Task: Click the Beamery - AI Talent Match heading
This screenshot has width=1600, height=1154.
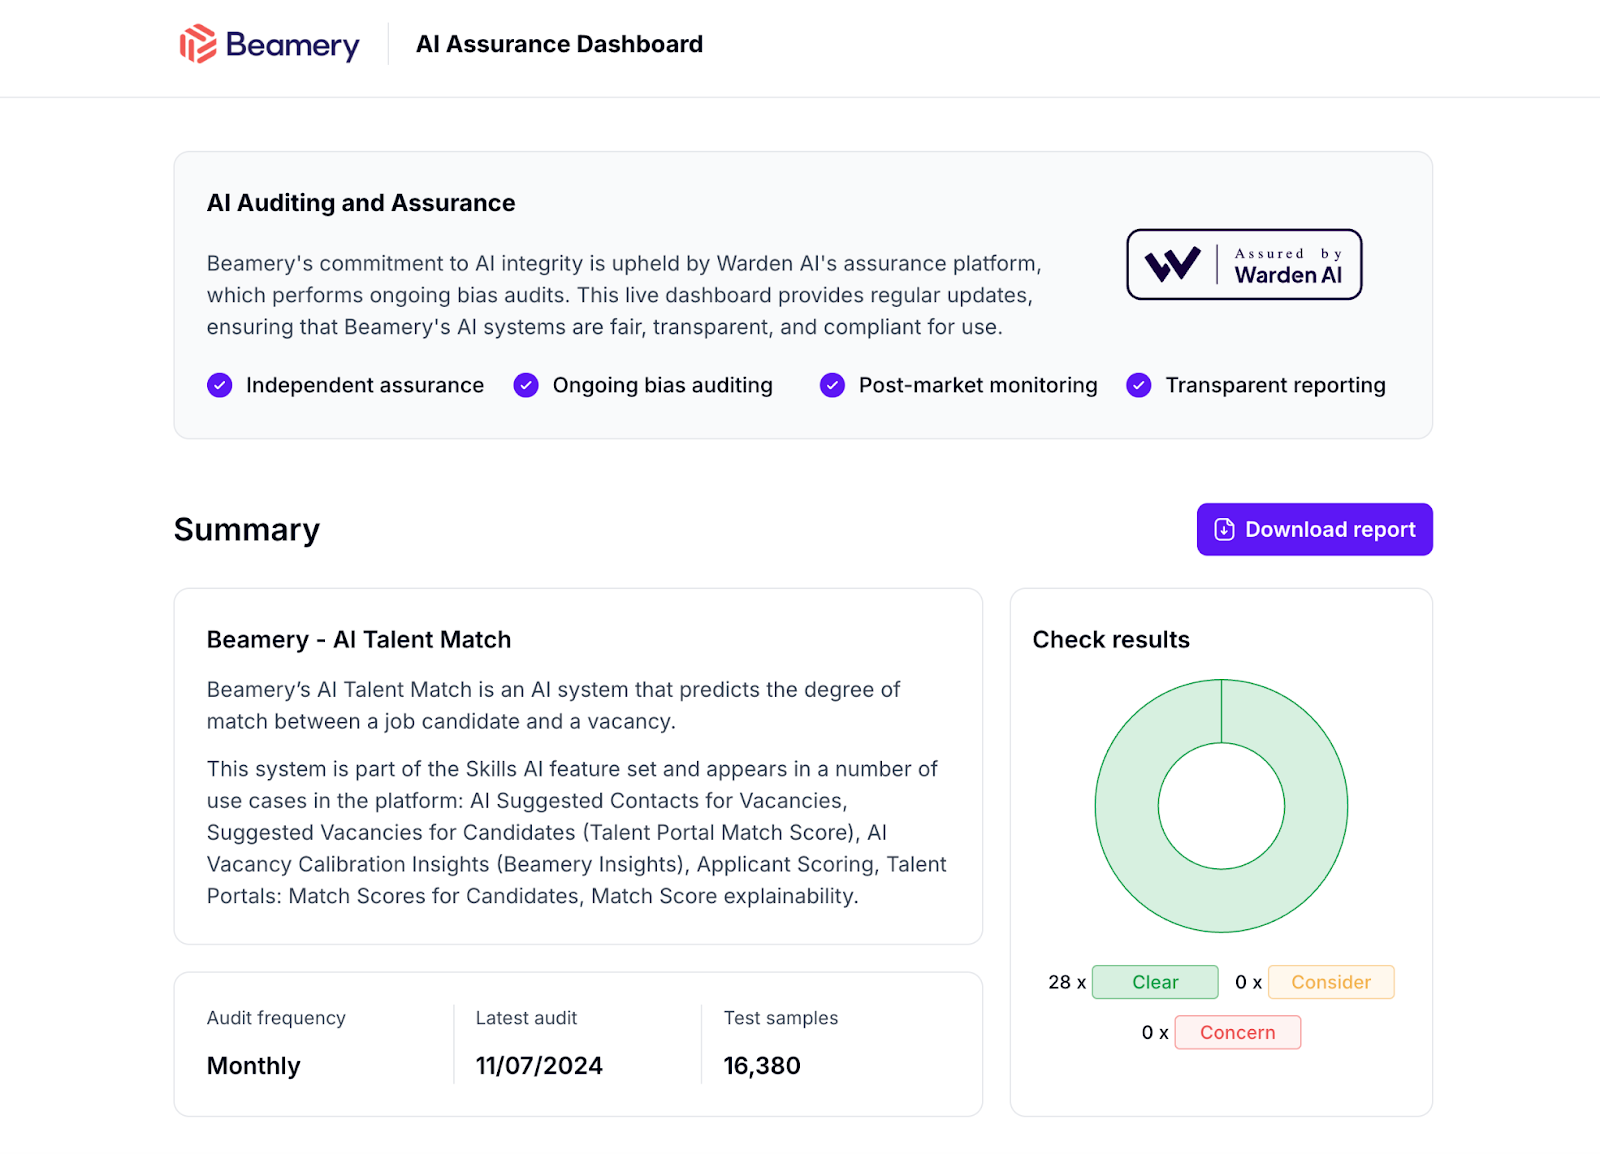Action: pyautogui.click(x=359, y=640)
